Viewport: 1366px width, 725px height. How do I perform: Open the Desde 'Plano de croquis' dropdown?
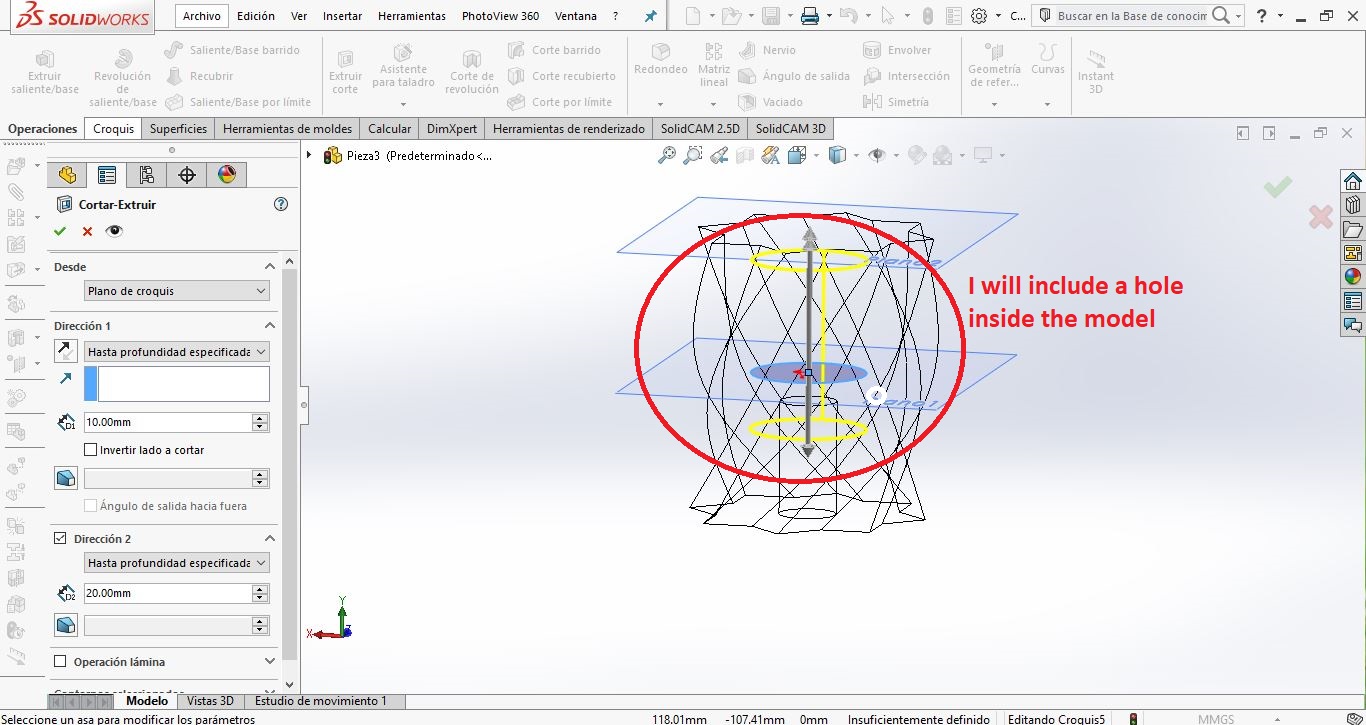coord(177,291)
